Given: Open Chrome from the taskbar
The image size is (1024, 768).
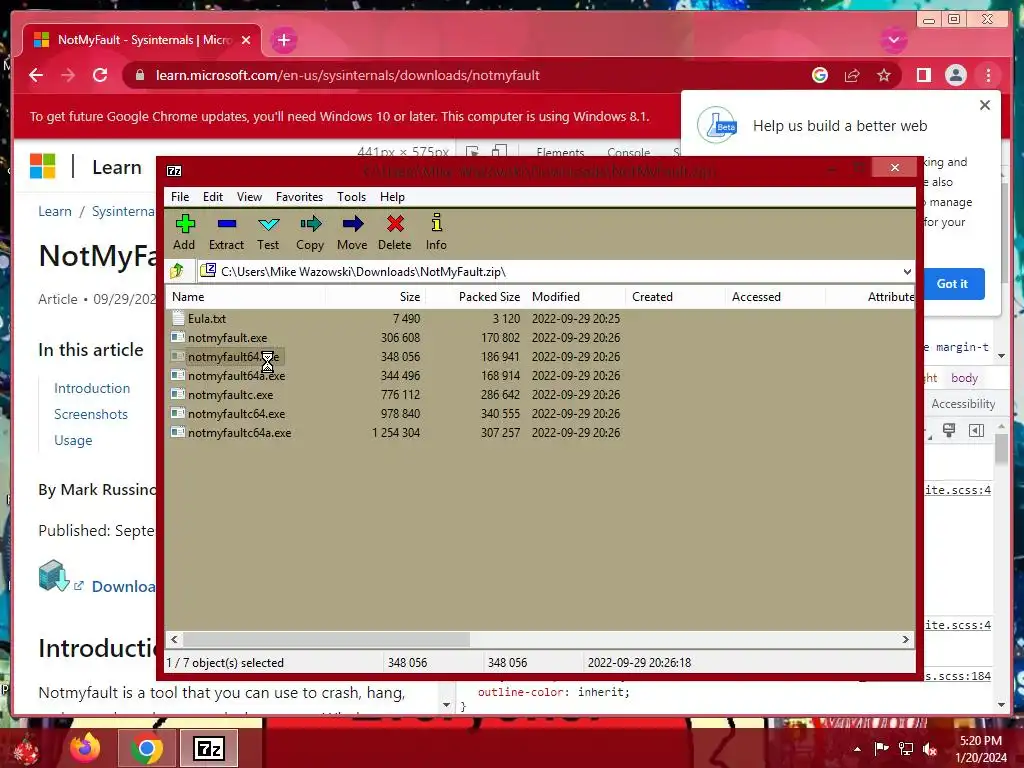Looking at the screenshot, I should coord(146,748).
